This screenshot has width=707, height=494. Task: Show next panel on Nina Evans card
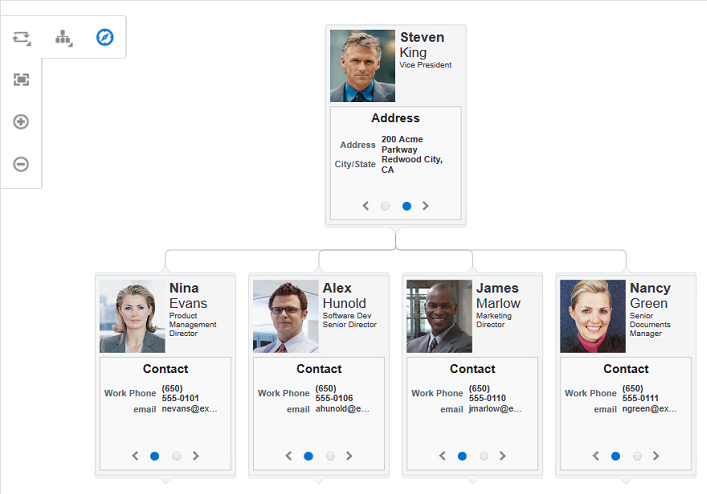pyautogui.click(x=196, y=456)
